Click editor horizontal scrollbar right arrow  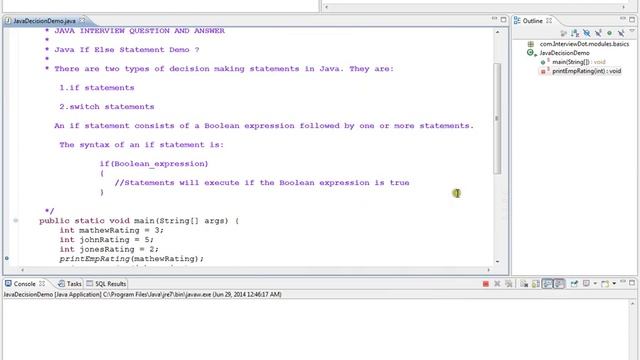(x=489, y=270)
